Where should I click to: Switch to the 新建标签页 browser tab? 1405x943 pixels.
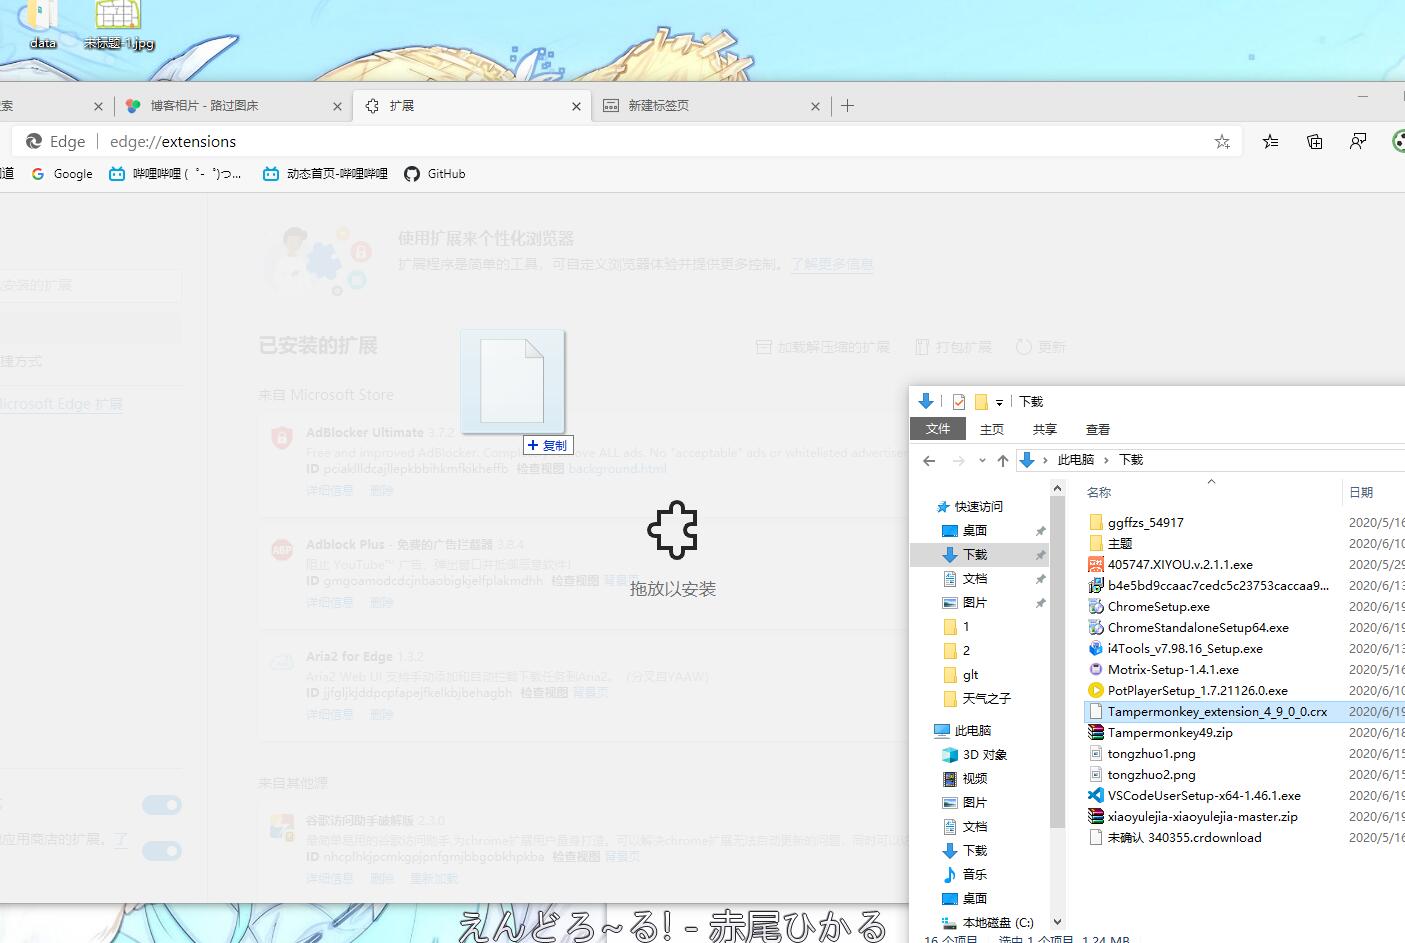pos(658,106)
